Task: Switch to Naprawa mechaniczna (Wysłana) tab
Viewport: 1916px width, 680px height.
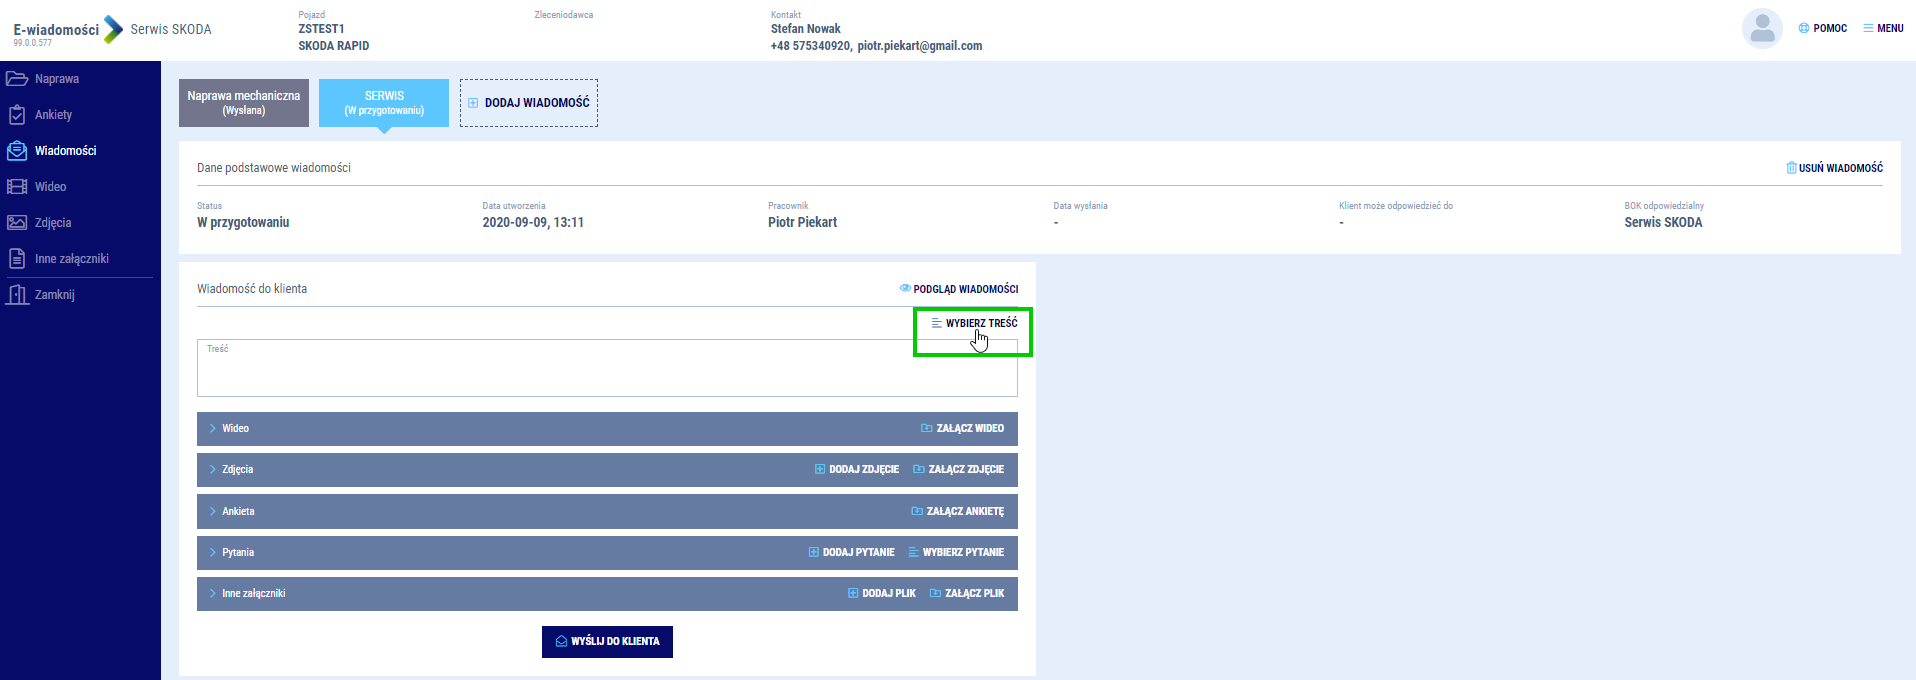Action: 243,103
